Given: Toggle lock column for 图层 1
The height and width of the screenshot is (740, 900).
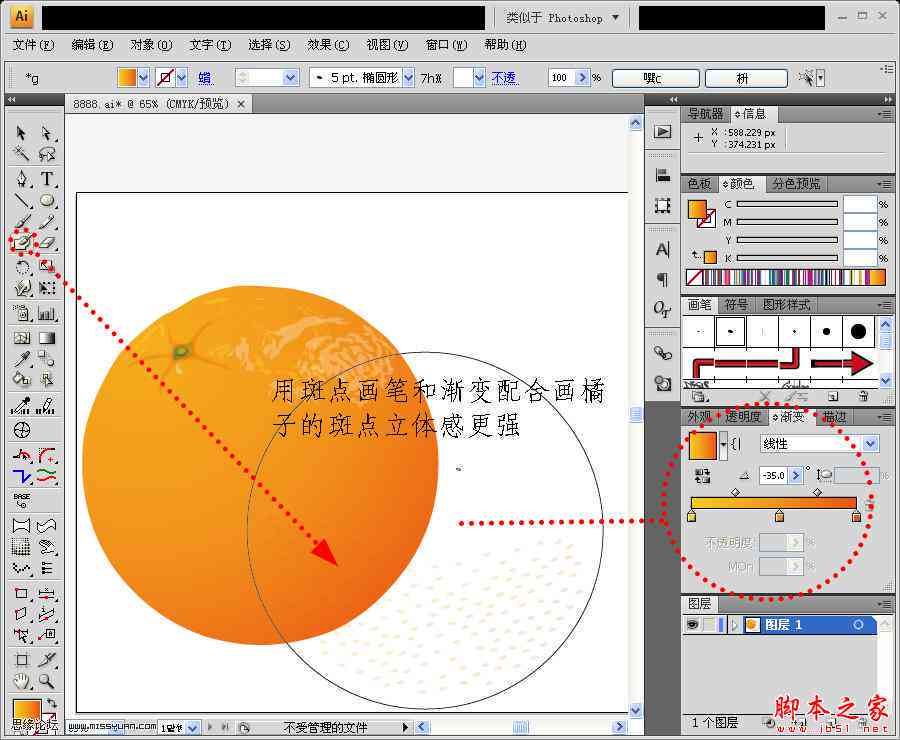Looking at the screenshot, I should click(708, 625).
